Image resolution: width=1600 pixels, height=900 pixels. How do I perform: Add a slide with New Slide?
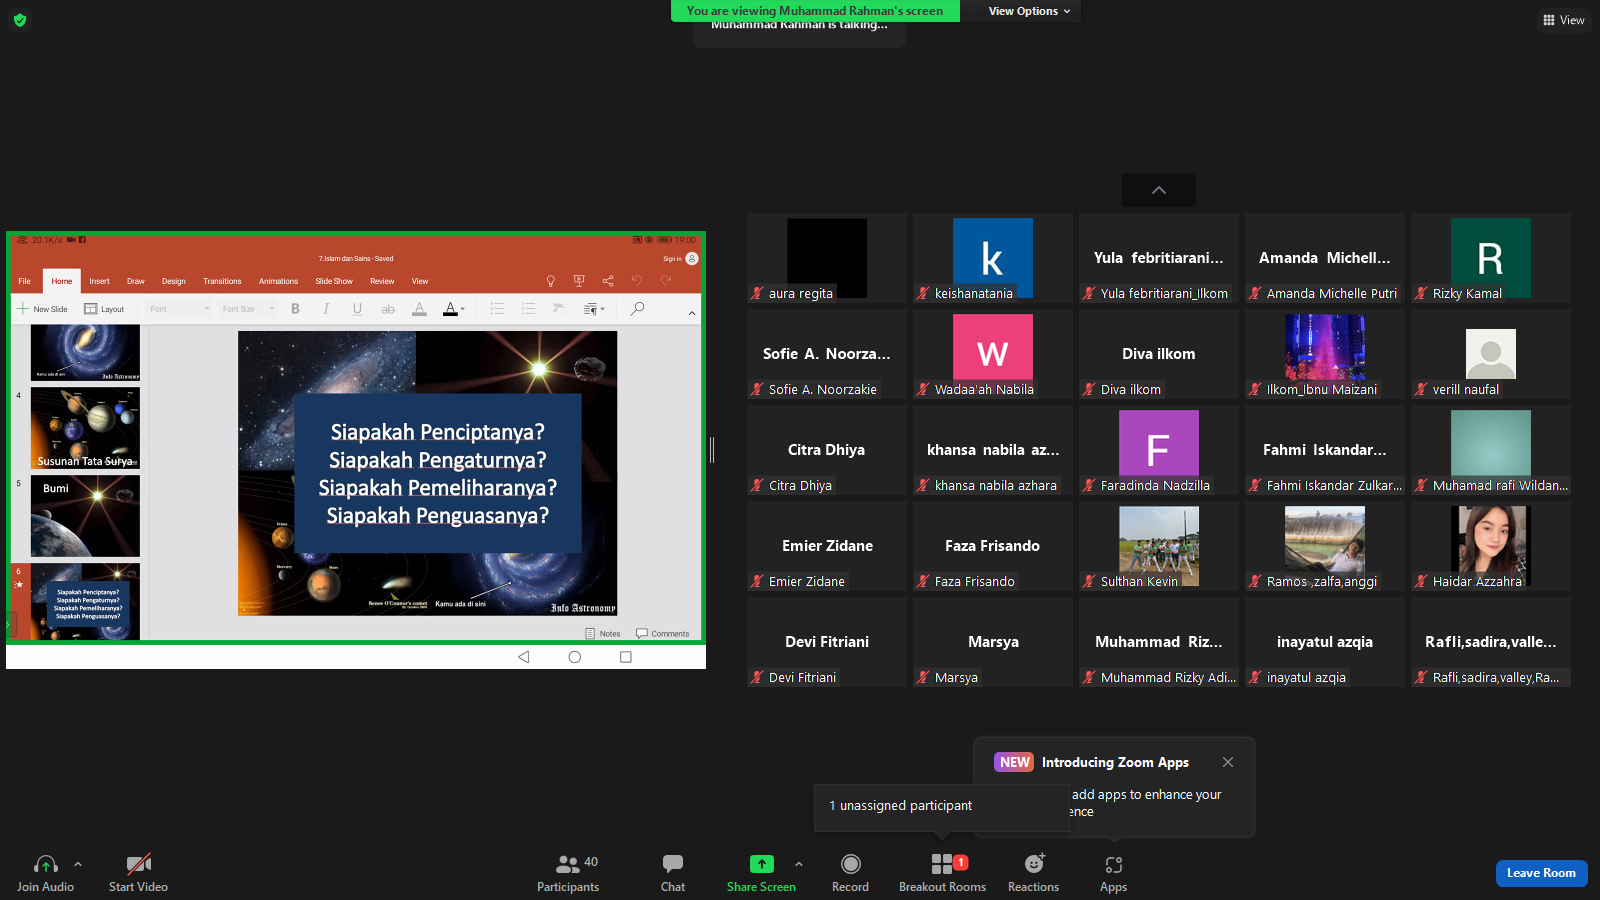[42, 309]
